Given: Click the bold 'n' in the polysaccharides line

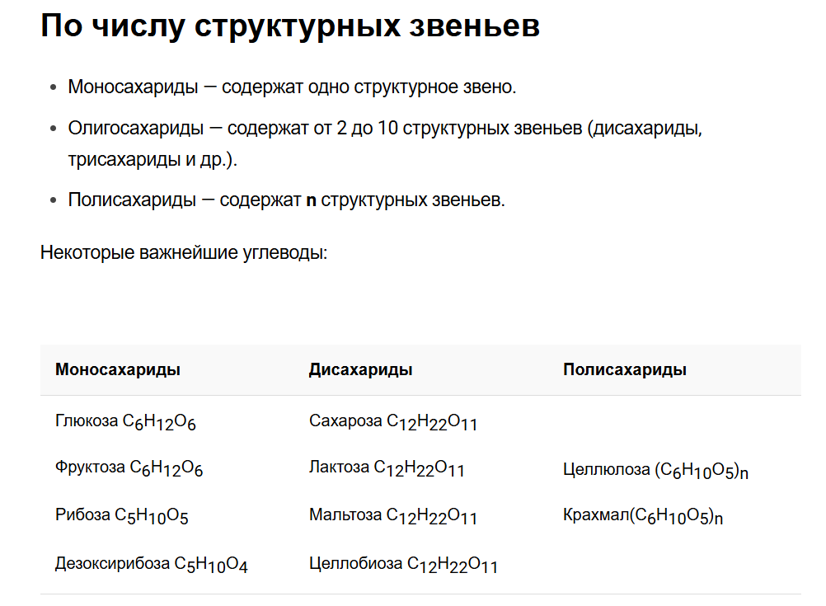Looking at the screenshot, I should pyautogui.click(x=311, y=201).
